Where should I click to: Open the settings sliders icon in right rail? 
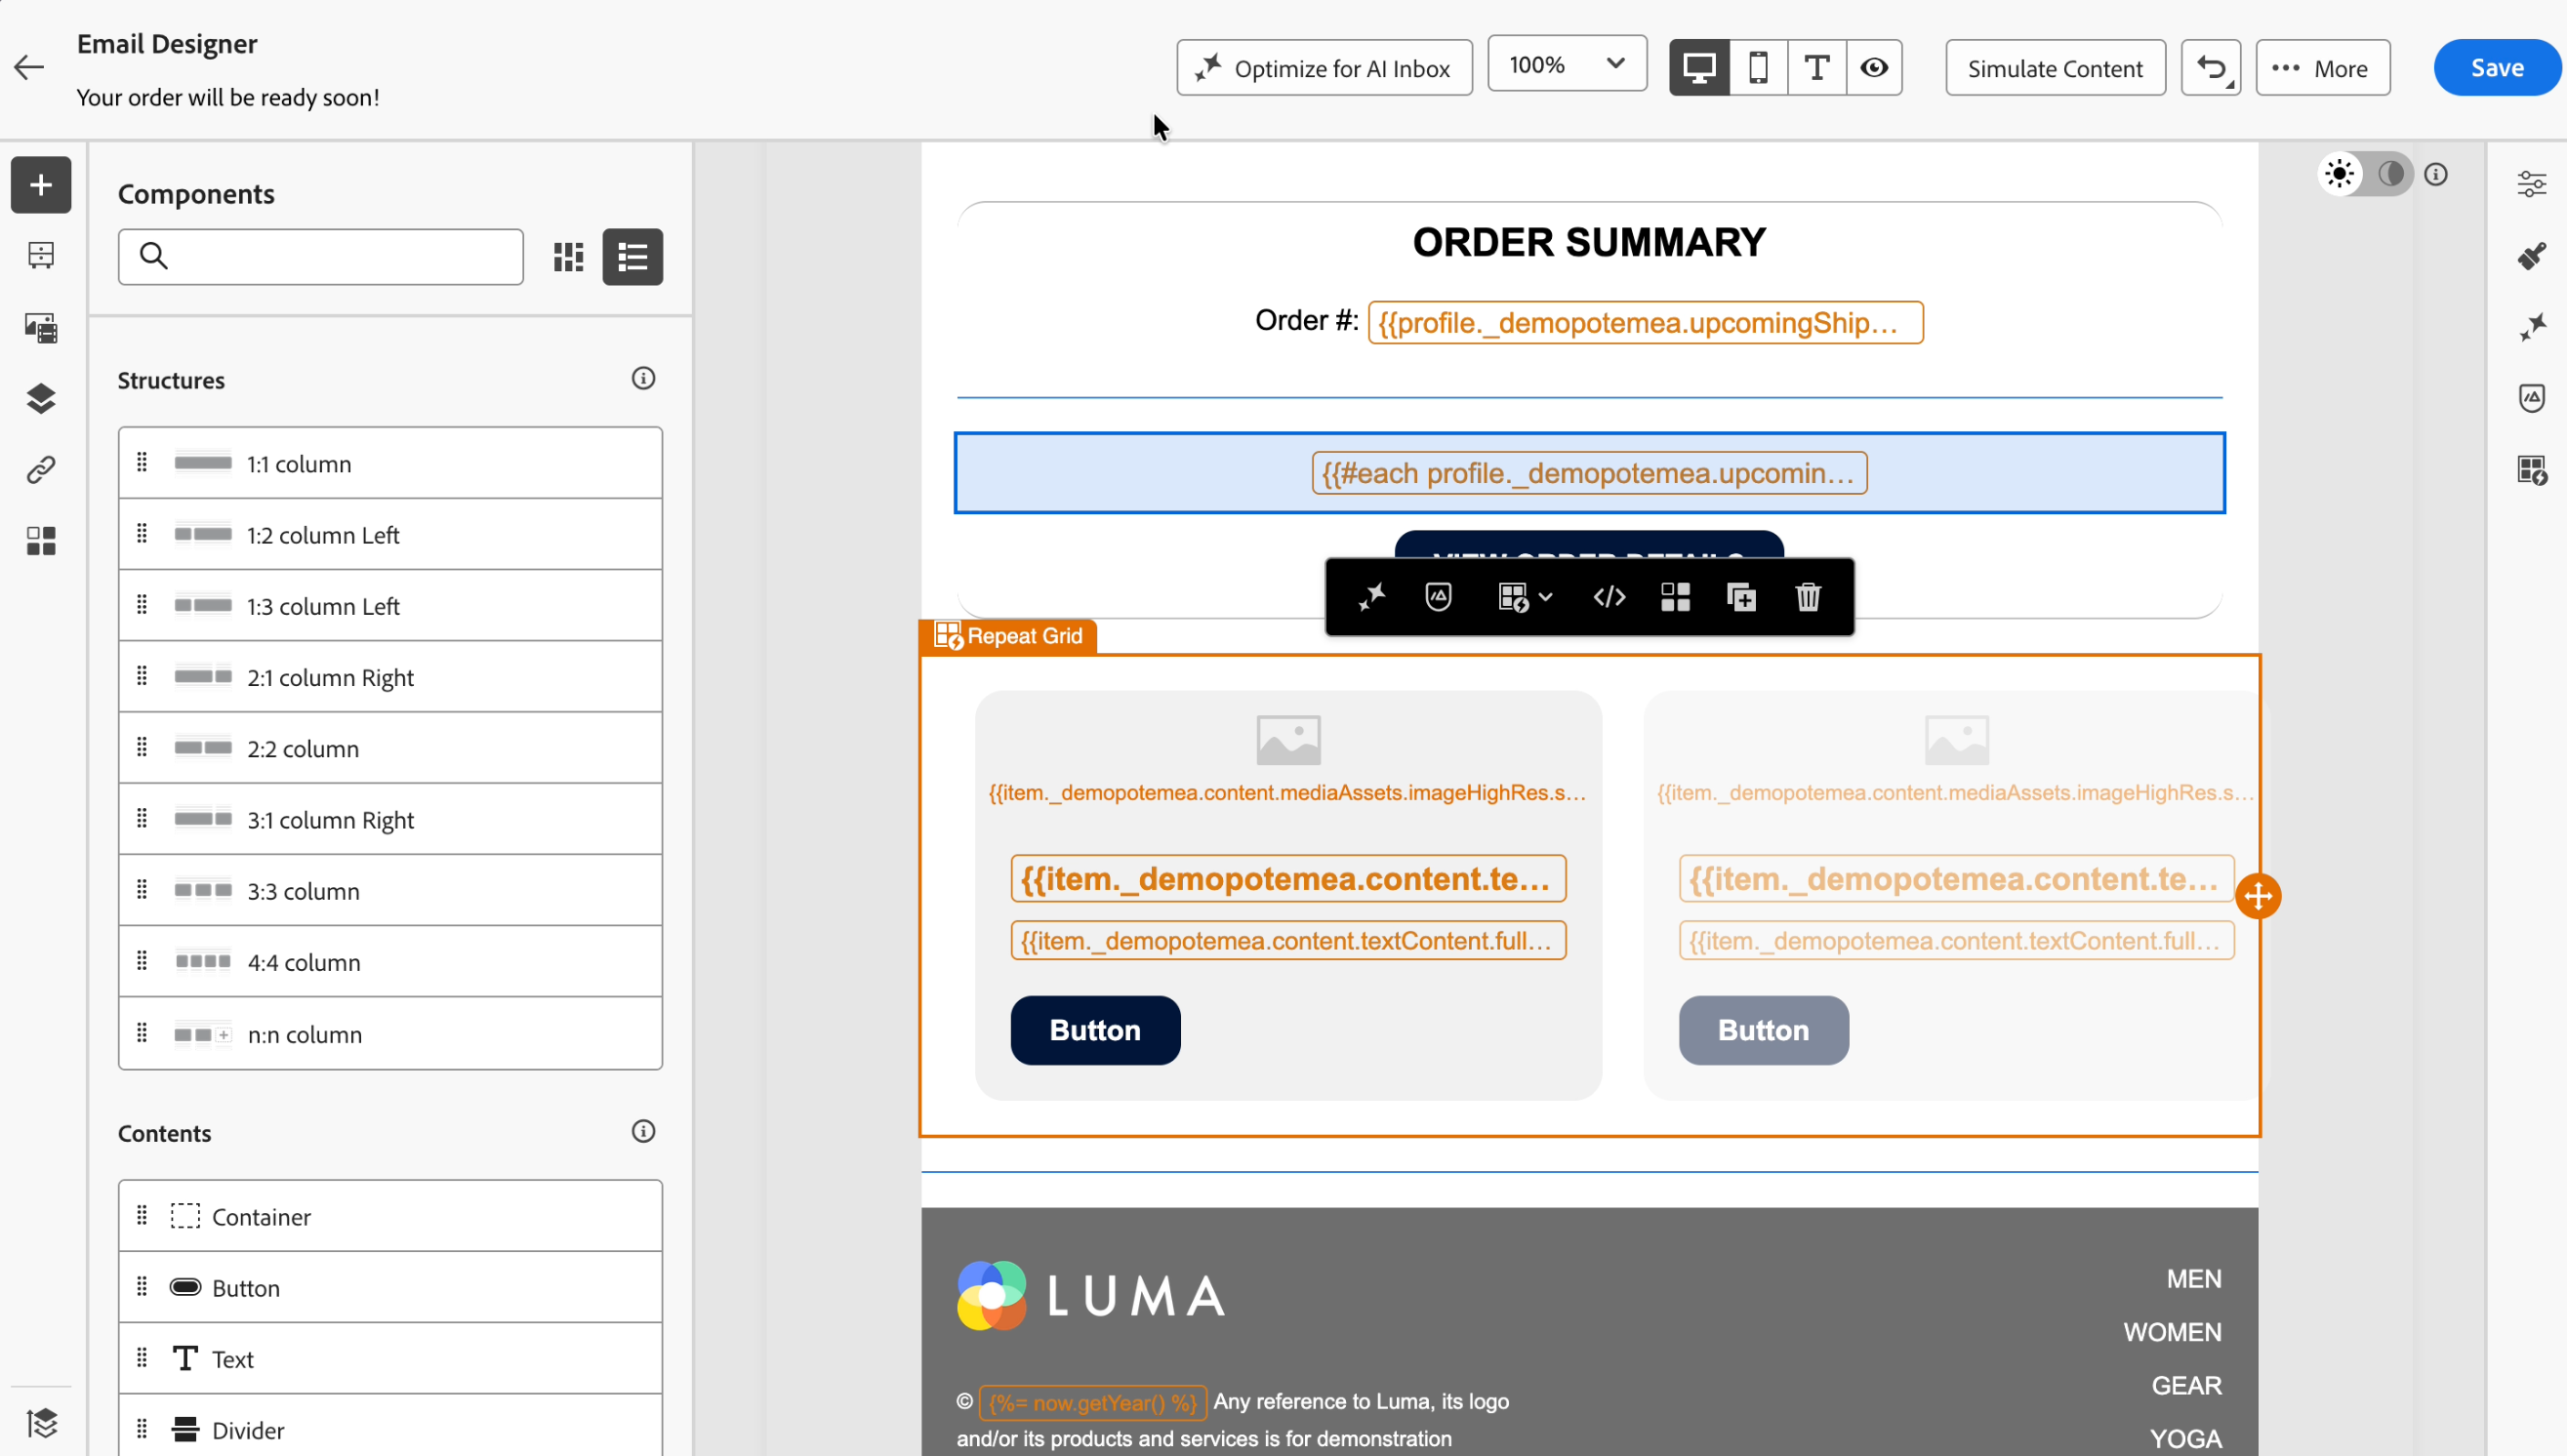pos(2531,184)
